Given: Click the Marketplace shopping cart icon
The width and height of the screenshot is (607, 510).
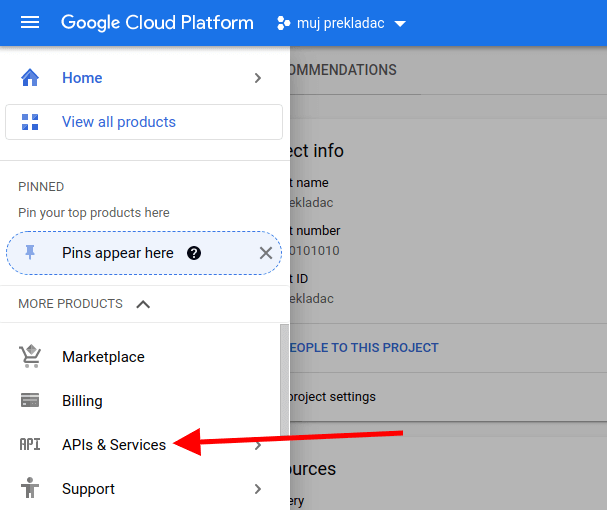Looking at the screenshot, I should tap(30, 357).
